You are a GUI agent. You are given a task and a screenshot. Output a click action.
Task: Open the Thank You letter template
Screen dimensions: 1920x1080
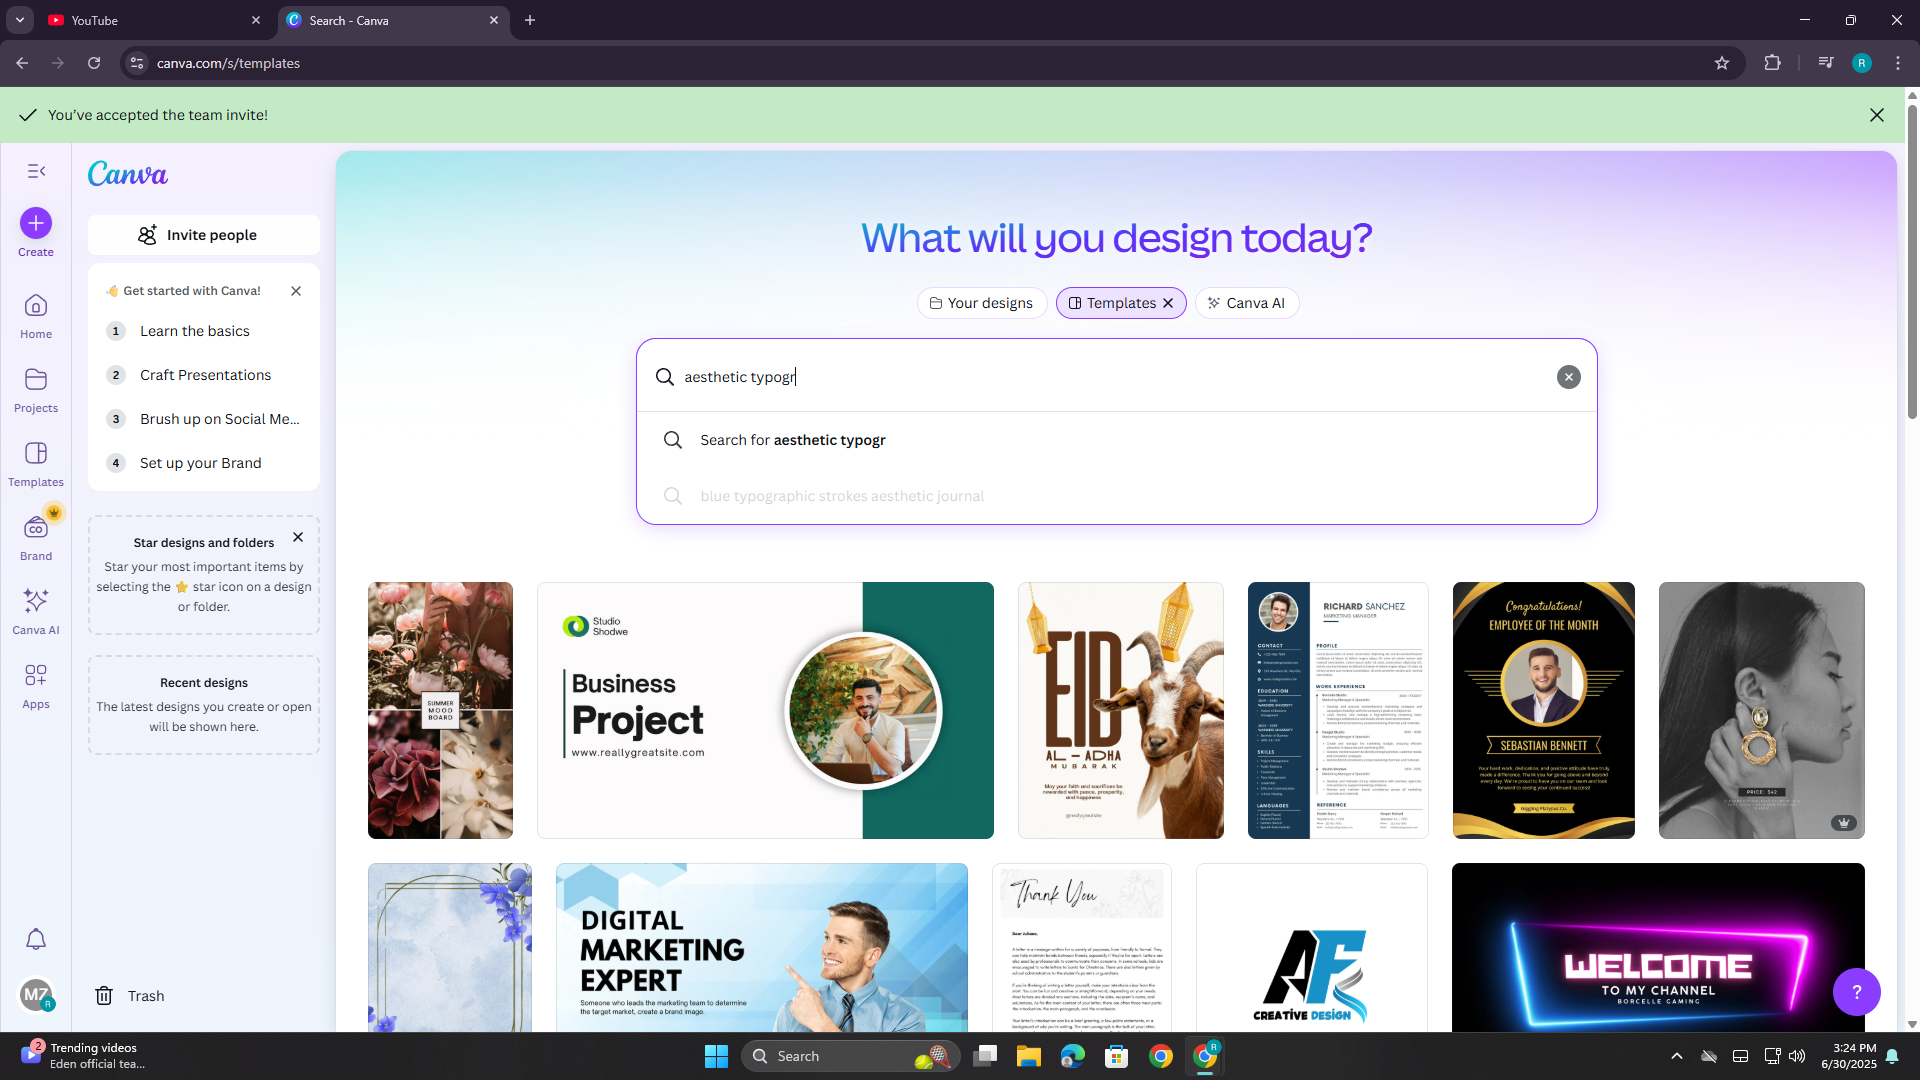(1082, 948)
